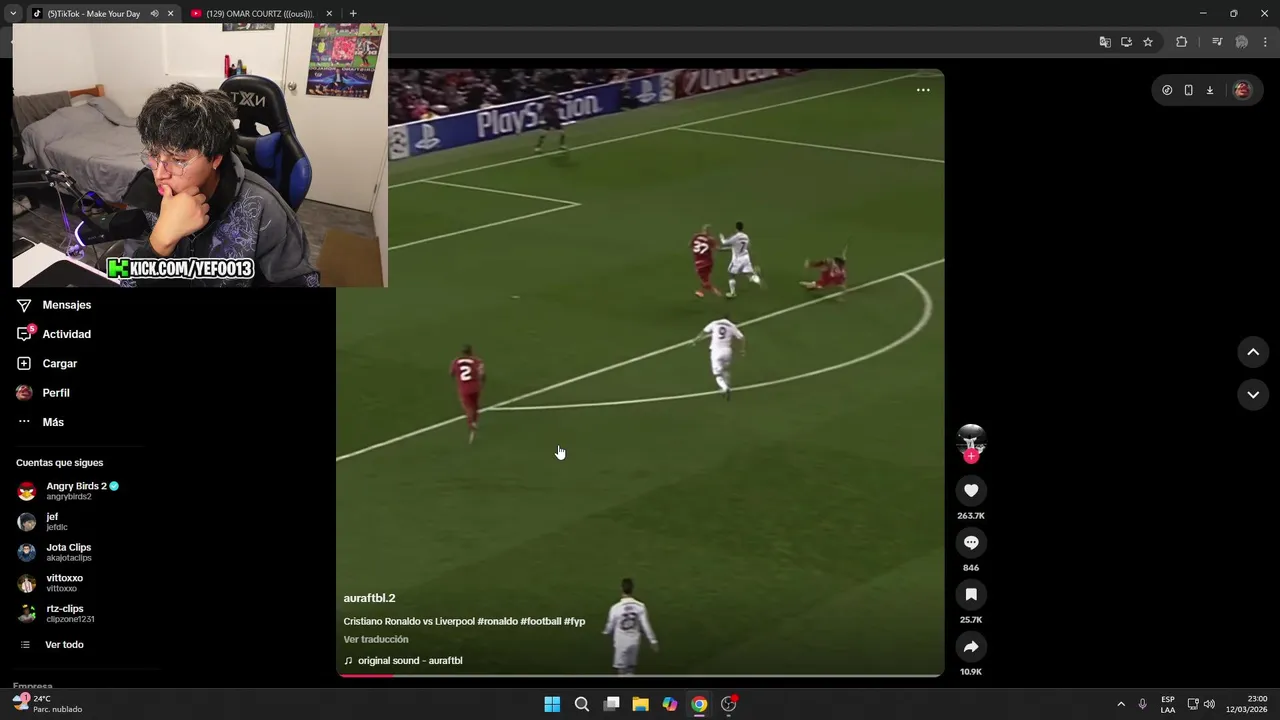This screenshot has height=720, width=1280.
Task: Open Chrome Extensions puzzle icon
Action: [1182, 42]
